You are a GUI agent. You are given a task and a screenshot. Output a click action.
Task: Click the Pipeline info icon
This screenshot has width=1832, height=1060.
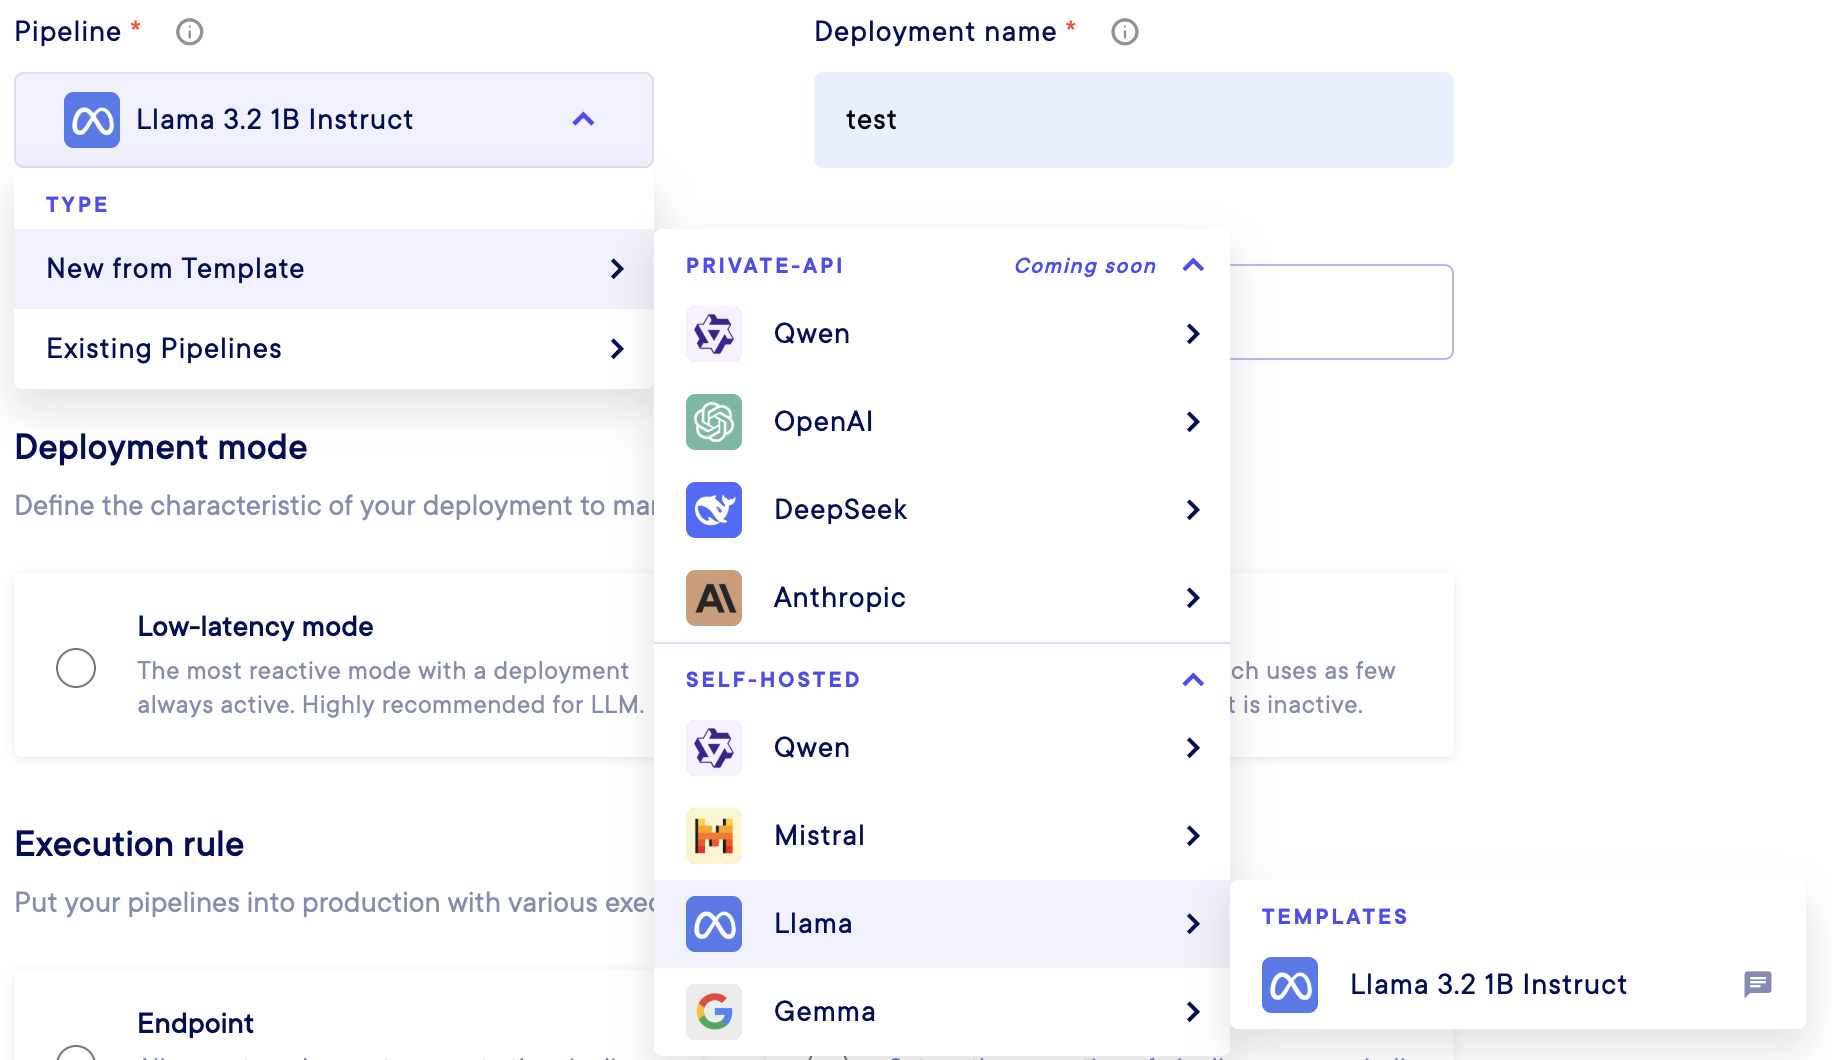click(189, 32)
